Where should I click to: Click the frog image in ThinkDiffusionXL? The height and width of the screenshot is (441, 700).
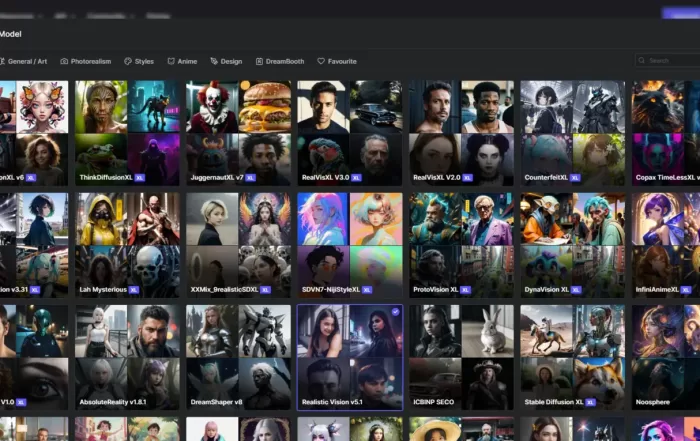pos(101,159)
